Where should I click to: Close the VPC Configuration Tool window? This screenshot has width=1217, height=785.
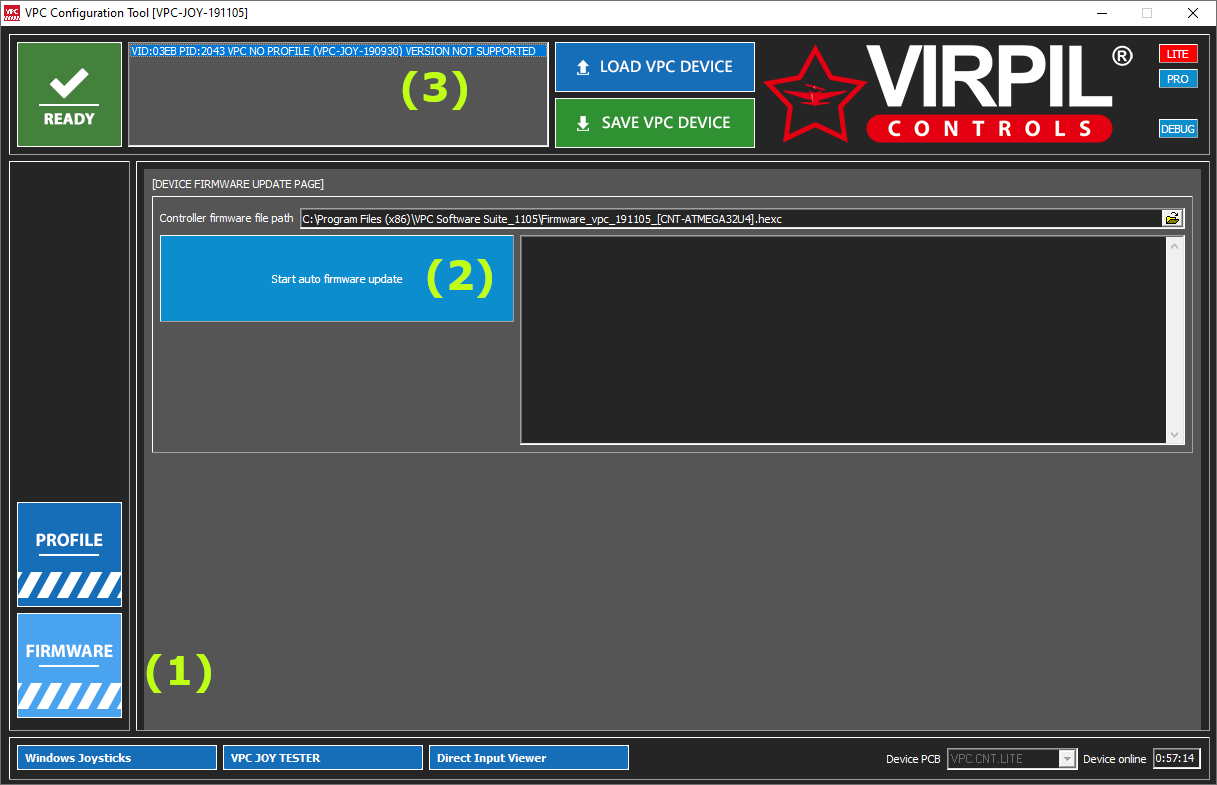(1193, 13)
